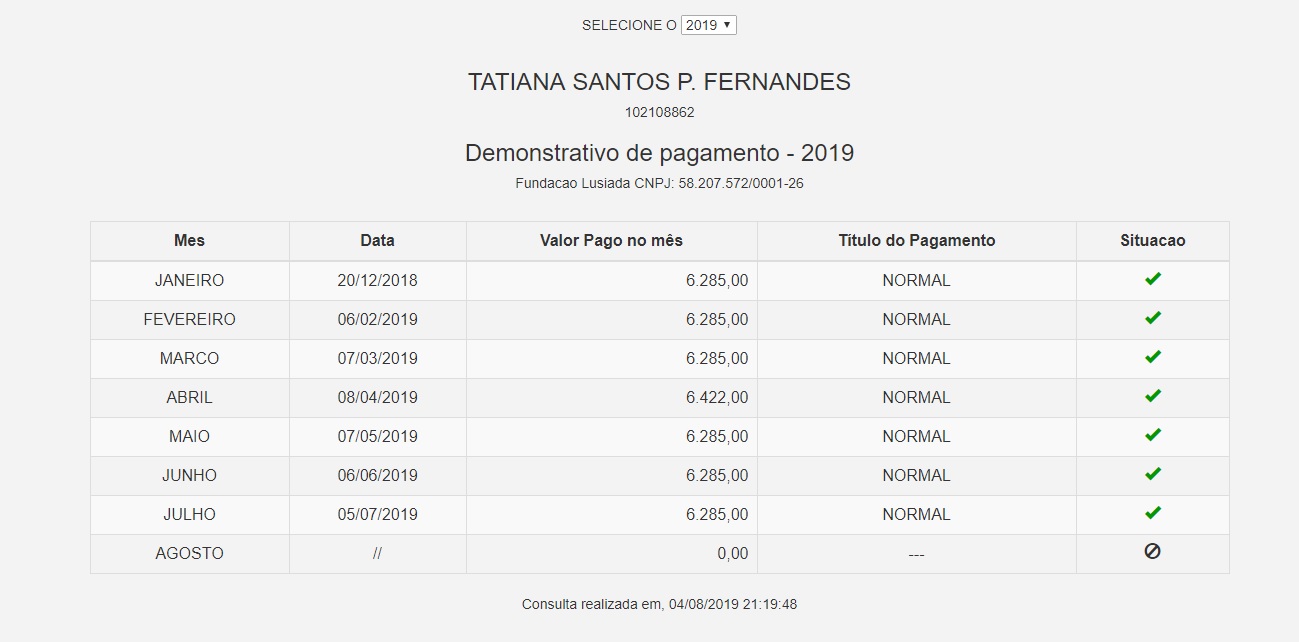Select the 6.422,00 value in the ABRIL row
The width and height of the screenshot is (1299, 642).
(x=716, y=397)
